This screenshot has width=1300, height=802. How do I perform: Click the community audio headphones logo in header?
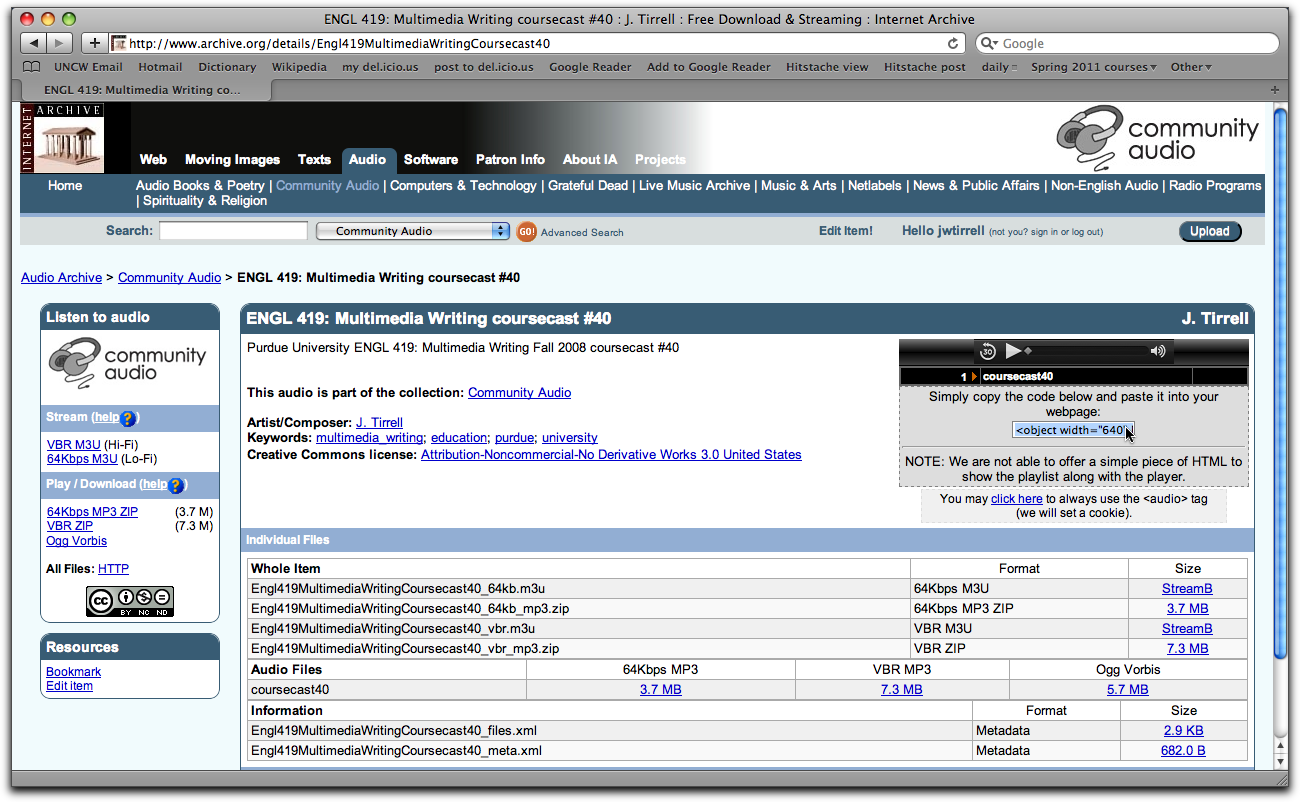click(x=1158, y=138)
